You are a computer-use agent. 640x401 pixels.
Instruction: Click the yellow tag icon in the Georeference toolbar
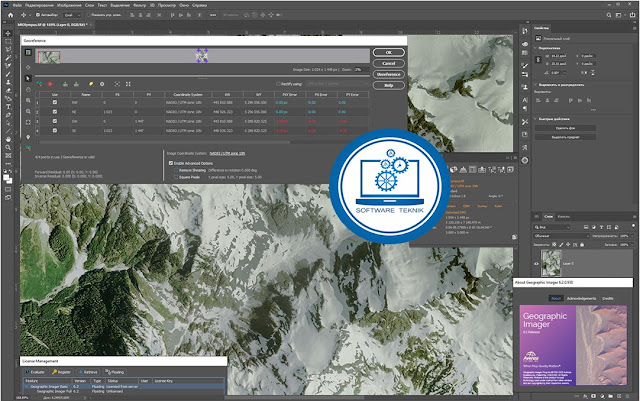[91, 84]
